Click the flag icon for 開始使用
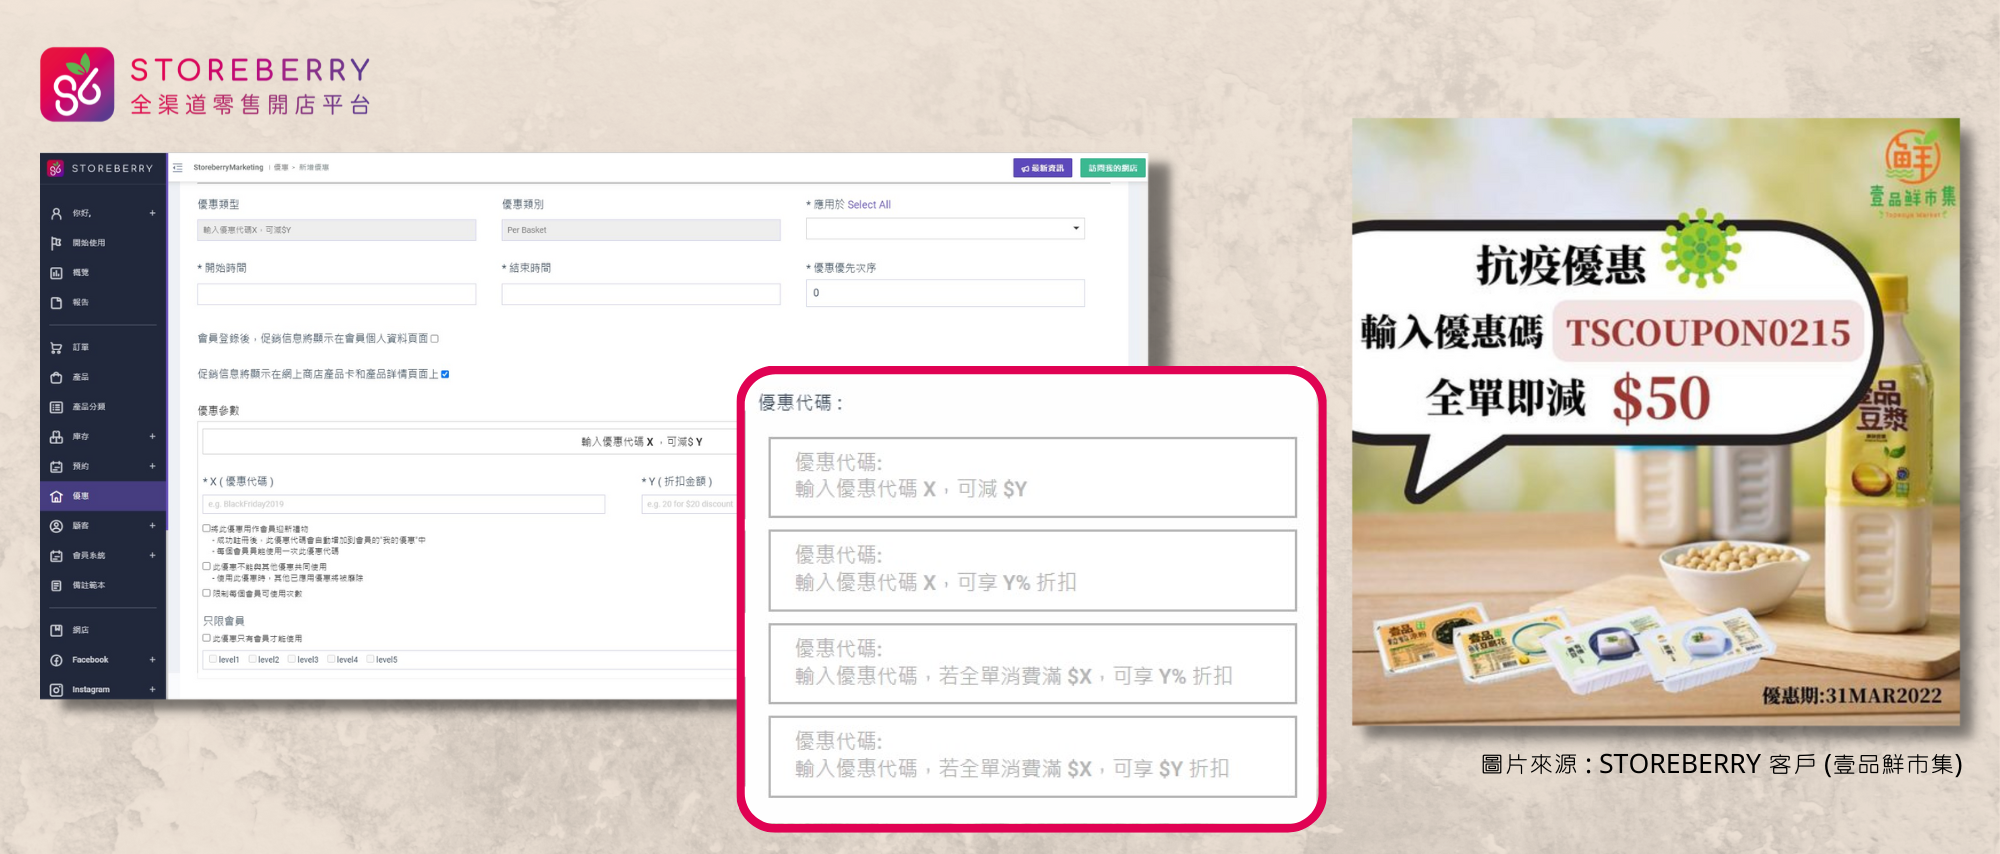 (x=56, y=243)
